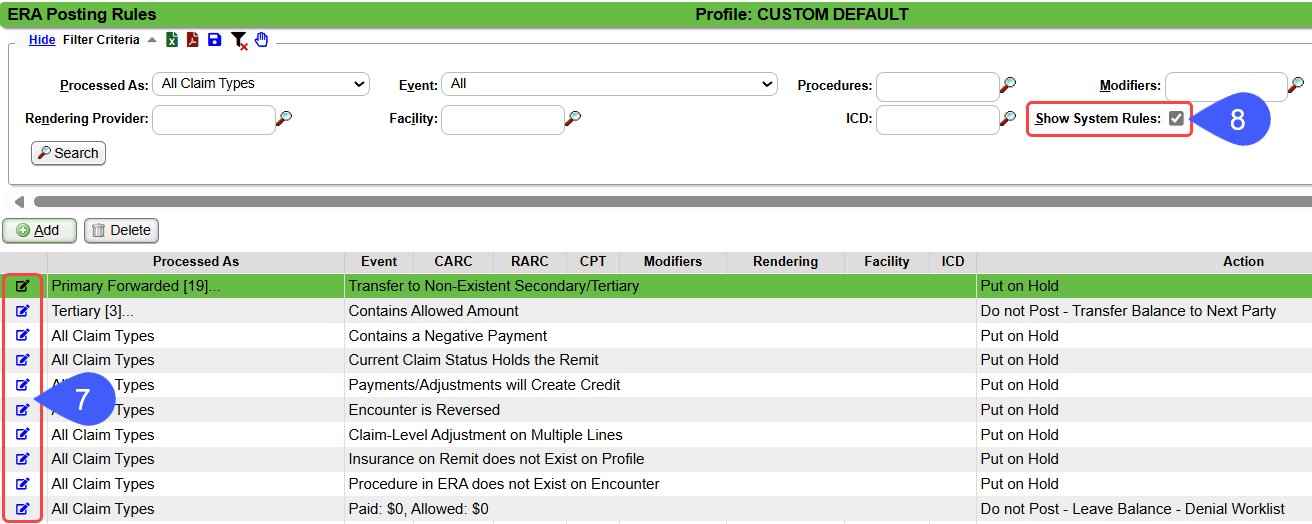
Task: Clear filters with the funnel icon
Action: tap(238, 40)
